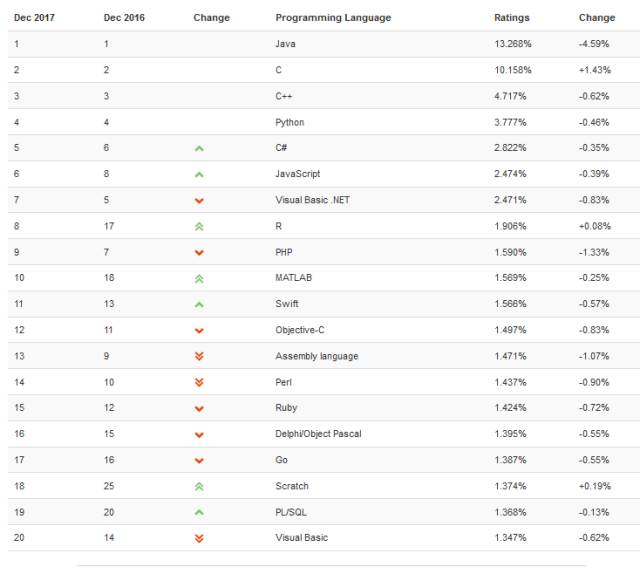Click the Java language name
The height and width of the screenshot is (574, 640).
(285, 44)
